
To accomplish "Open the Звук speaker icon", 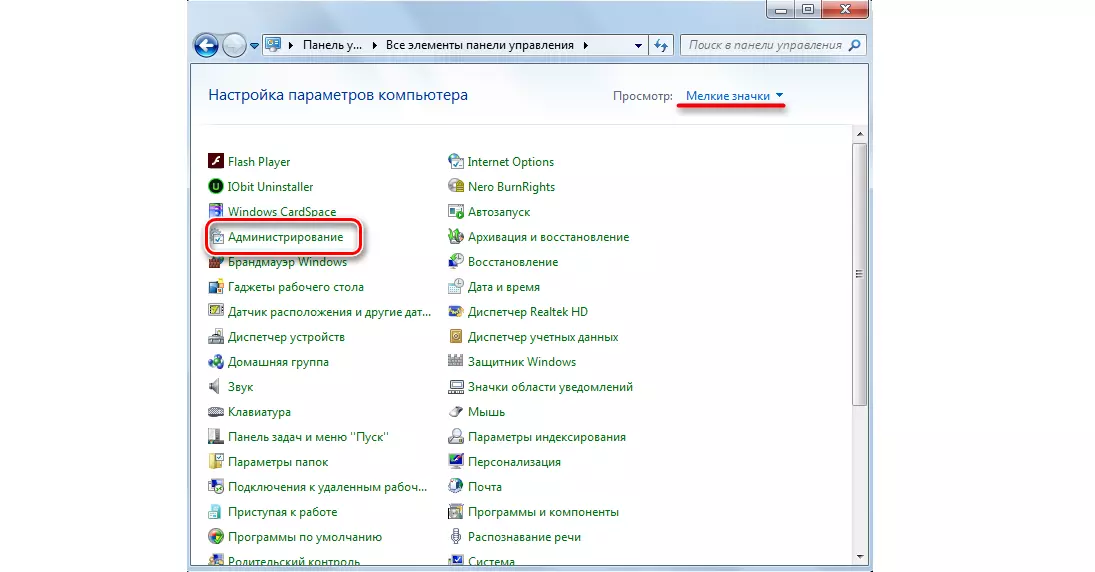I will 215,387.
